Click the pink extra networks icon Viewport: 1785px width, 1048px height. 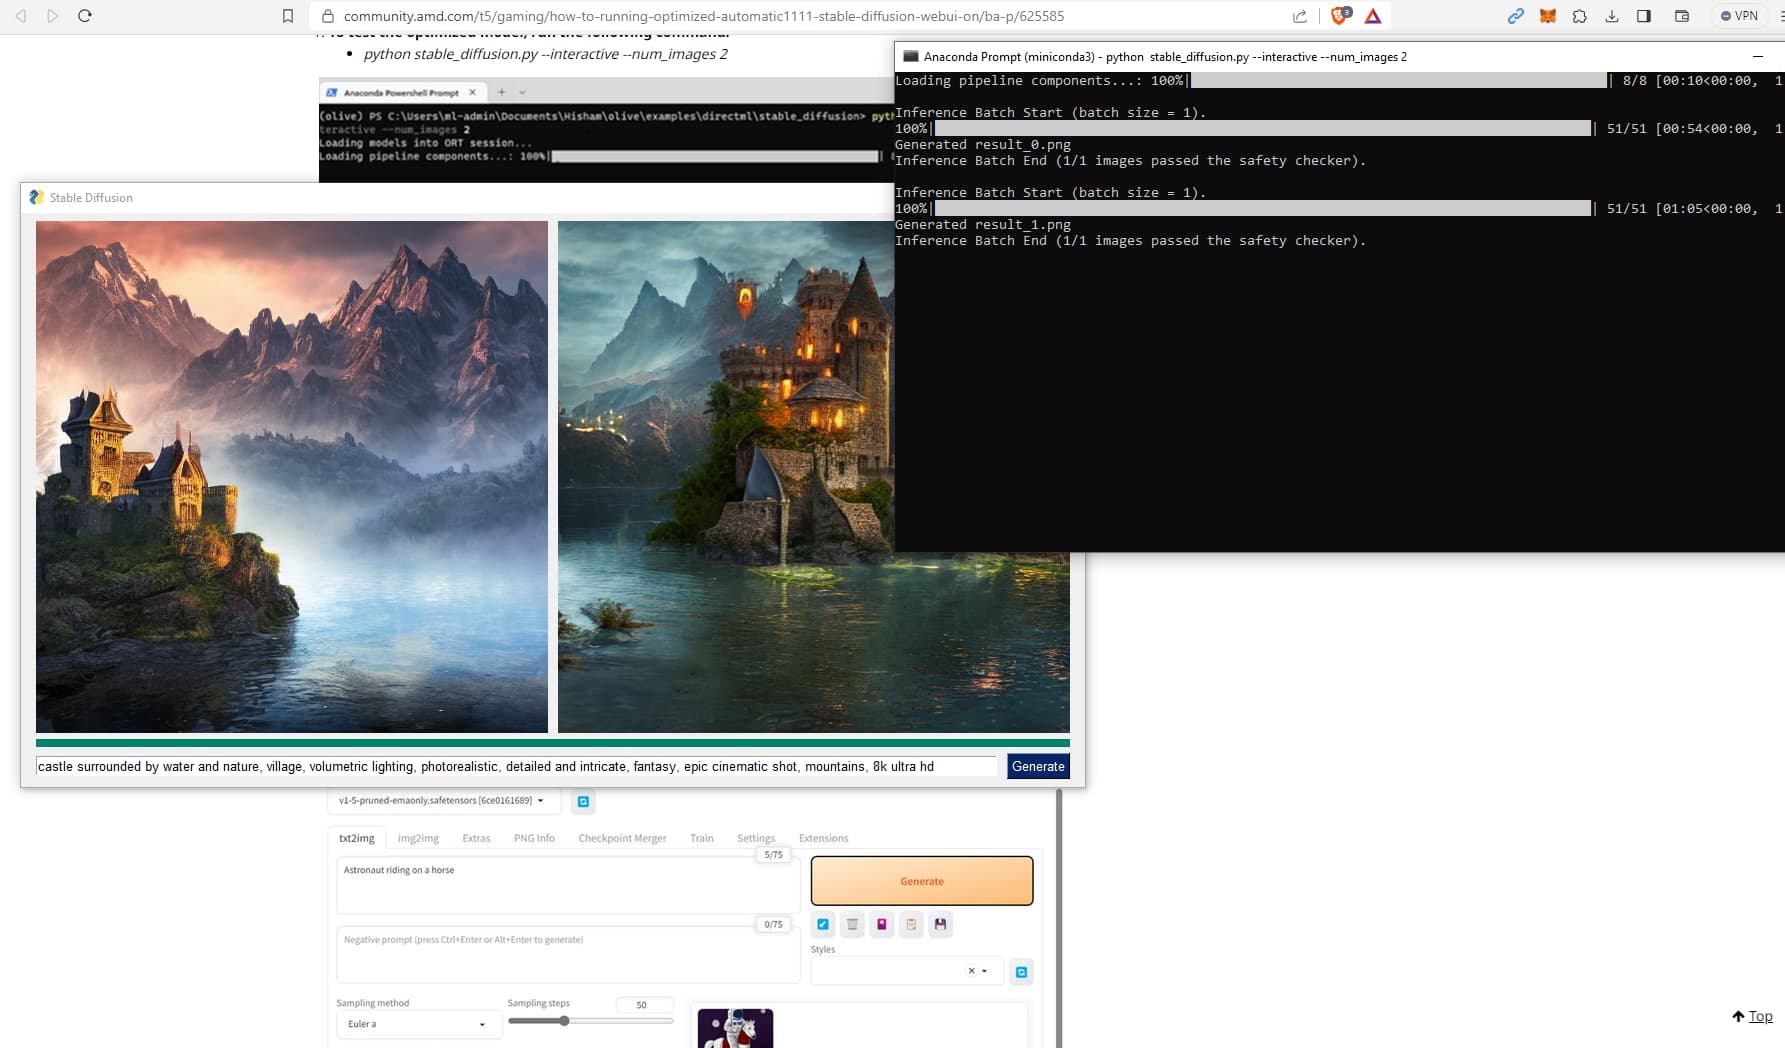coord(882,924)
